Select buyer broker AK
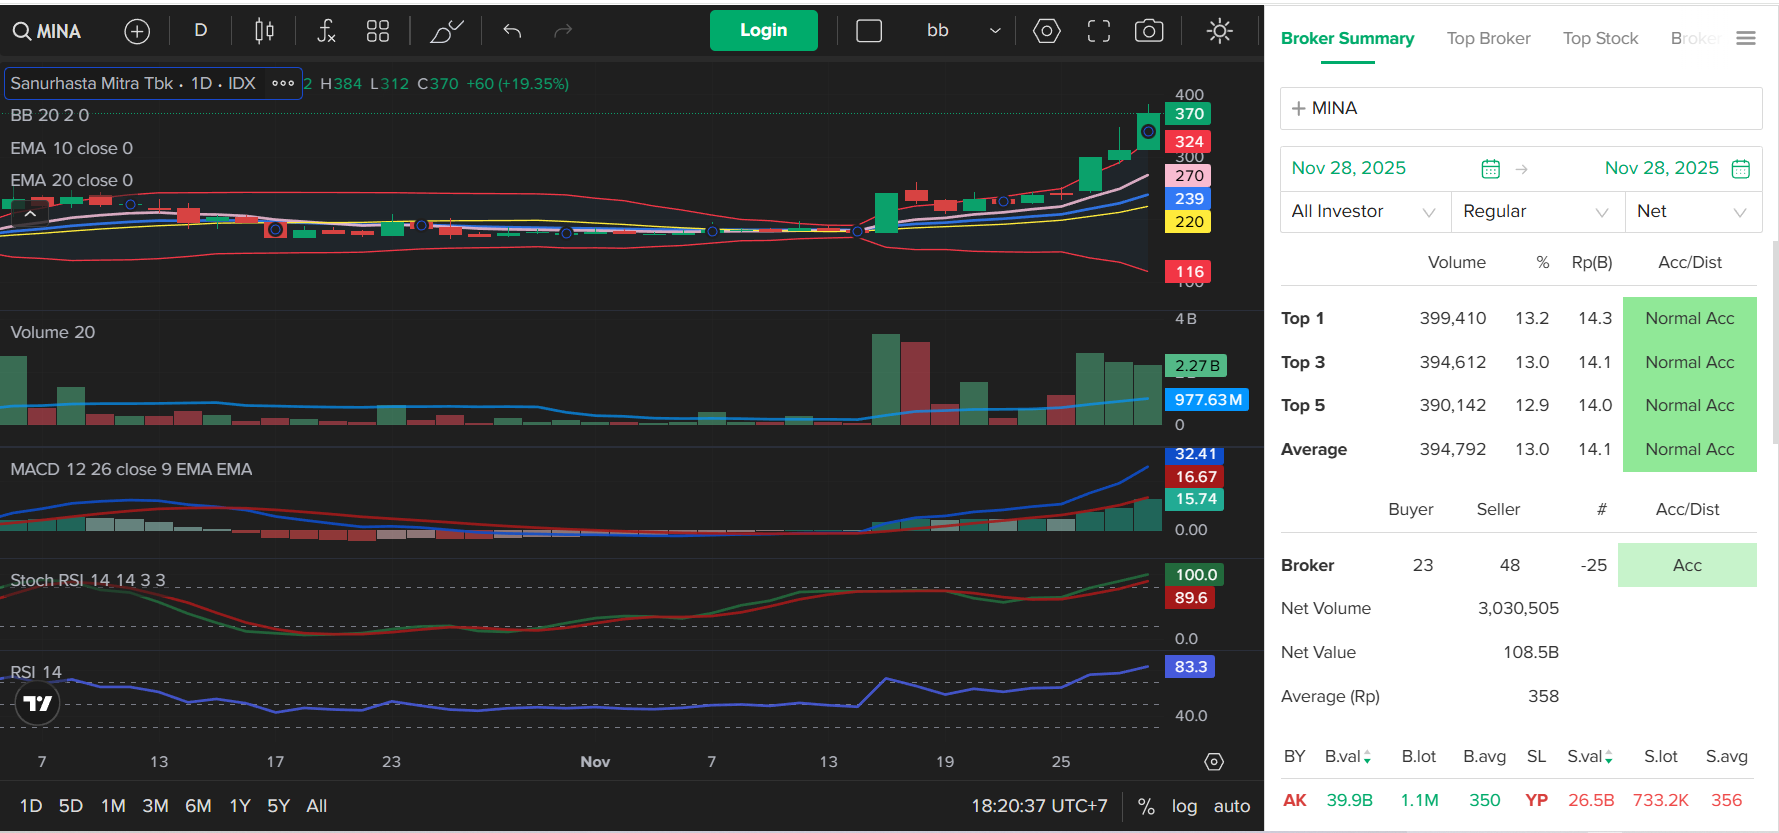Screen dimensions: 1779x833 coord(1295,800)
